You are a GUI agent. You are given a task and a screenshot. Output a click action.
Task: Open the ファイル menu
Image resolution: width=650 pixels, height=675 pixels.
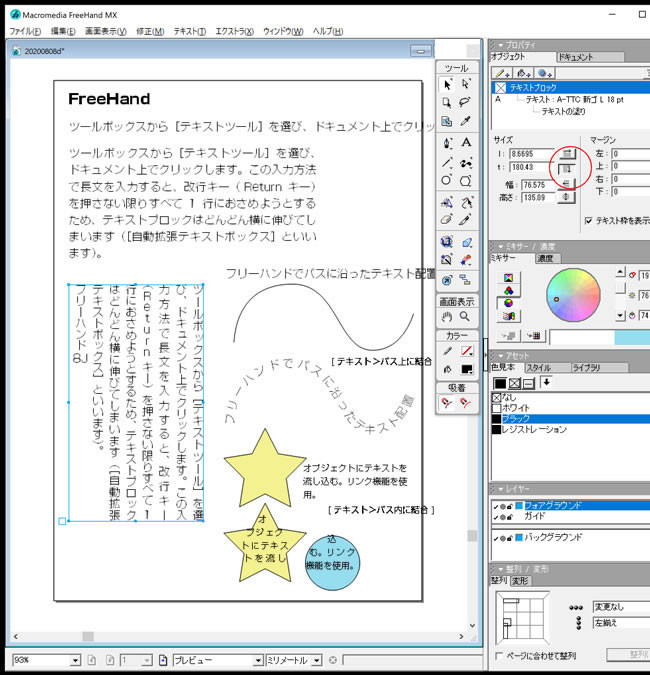(x=25, y=31)
